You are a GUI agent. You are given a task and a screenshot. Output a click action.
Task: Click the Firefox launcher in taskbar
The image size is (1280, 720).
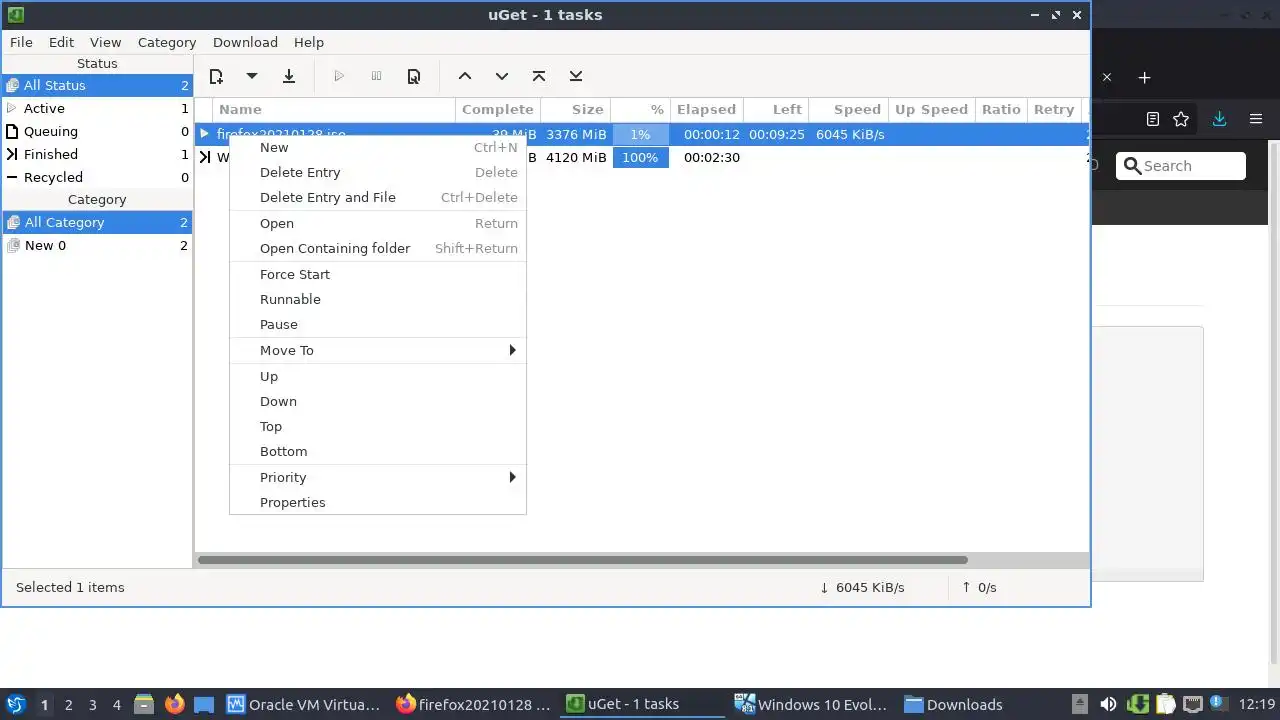(x=174, y=704)
